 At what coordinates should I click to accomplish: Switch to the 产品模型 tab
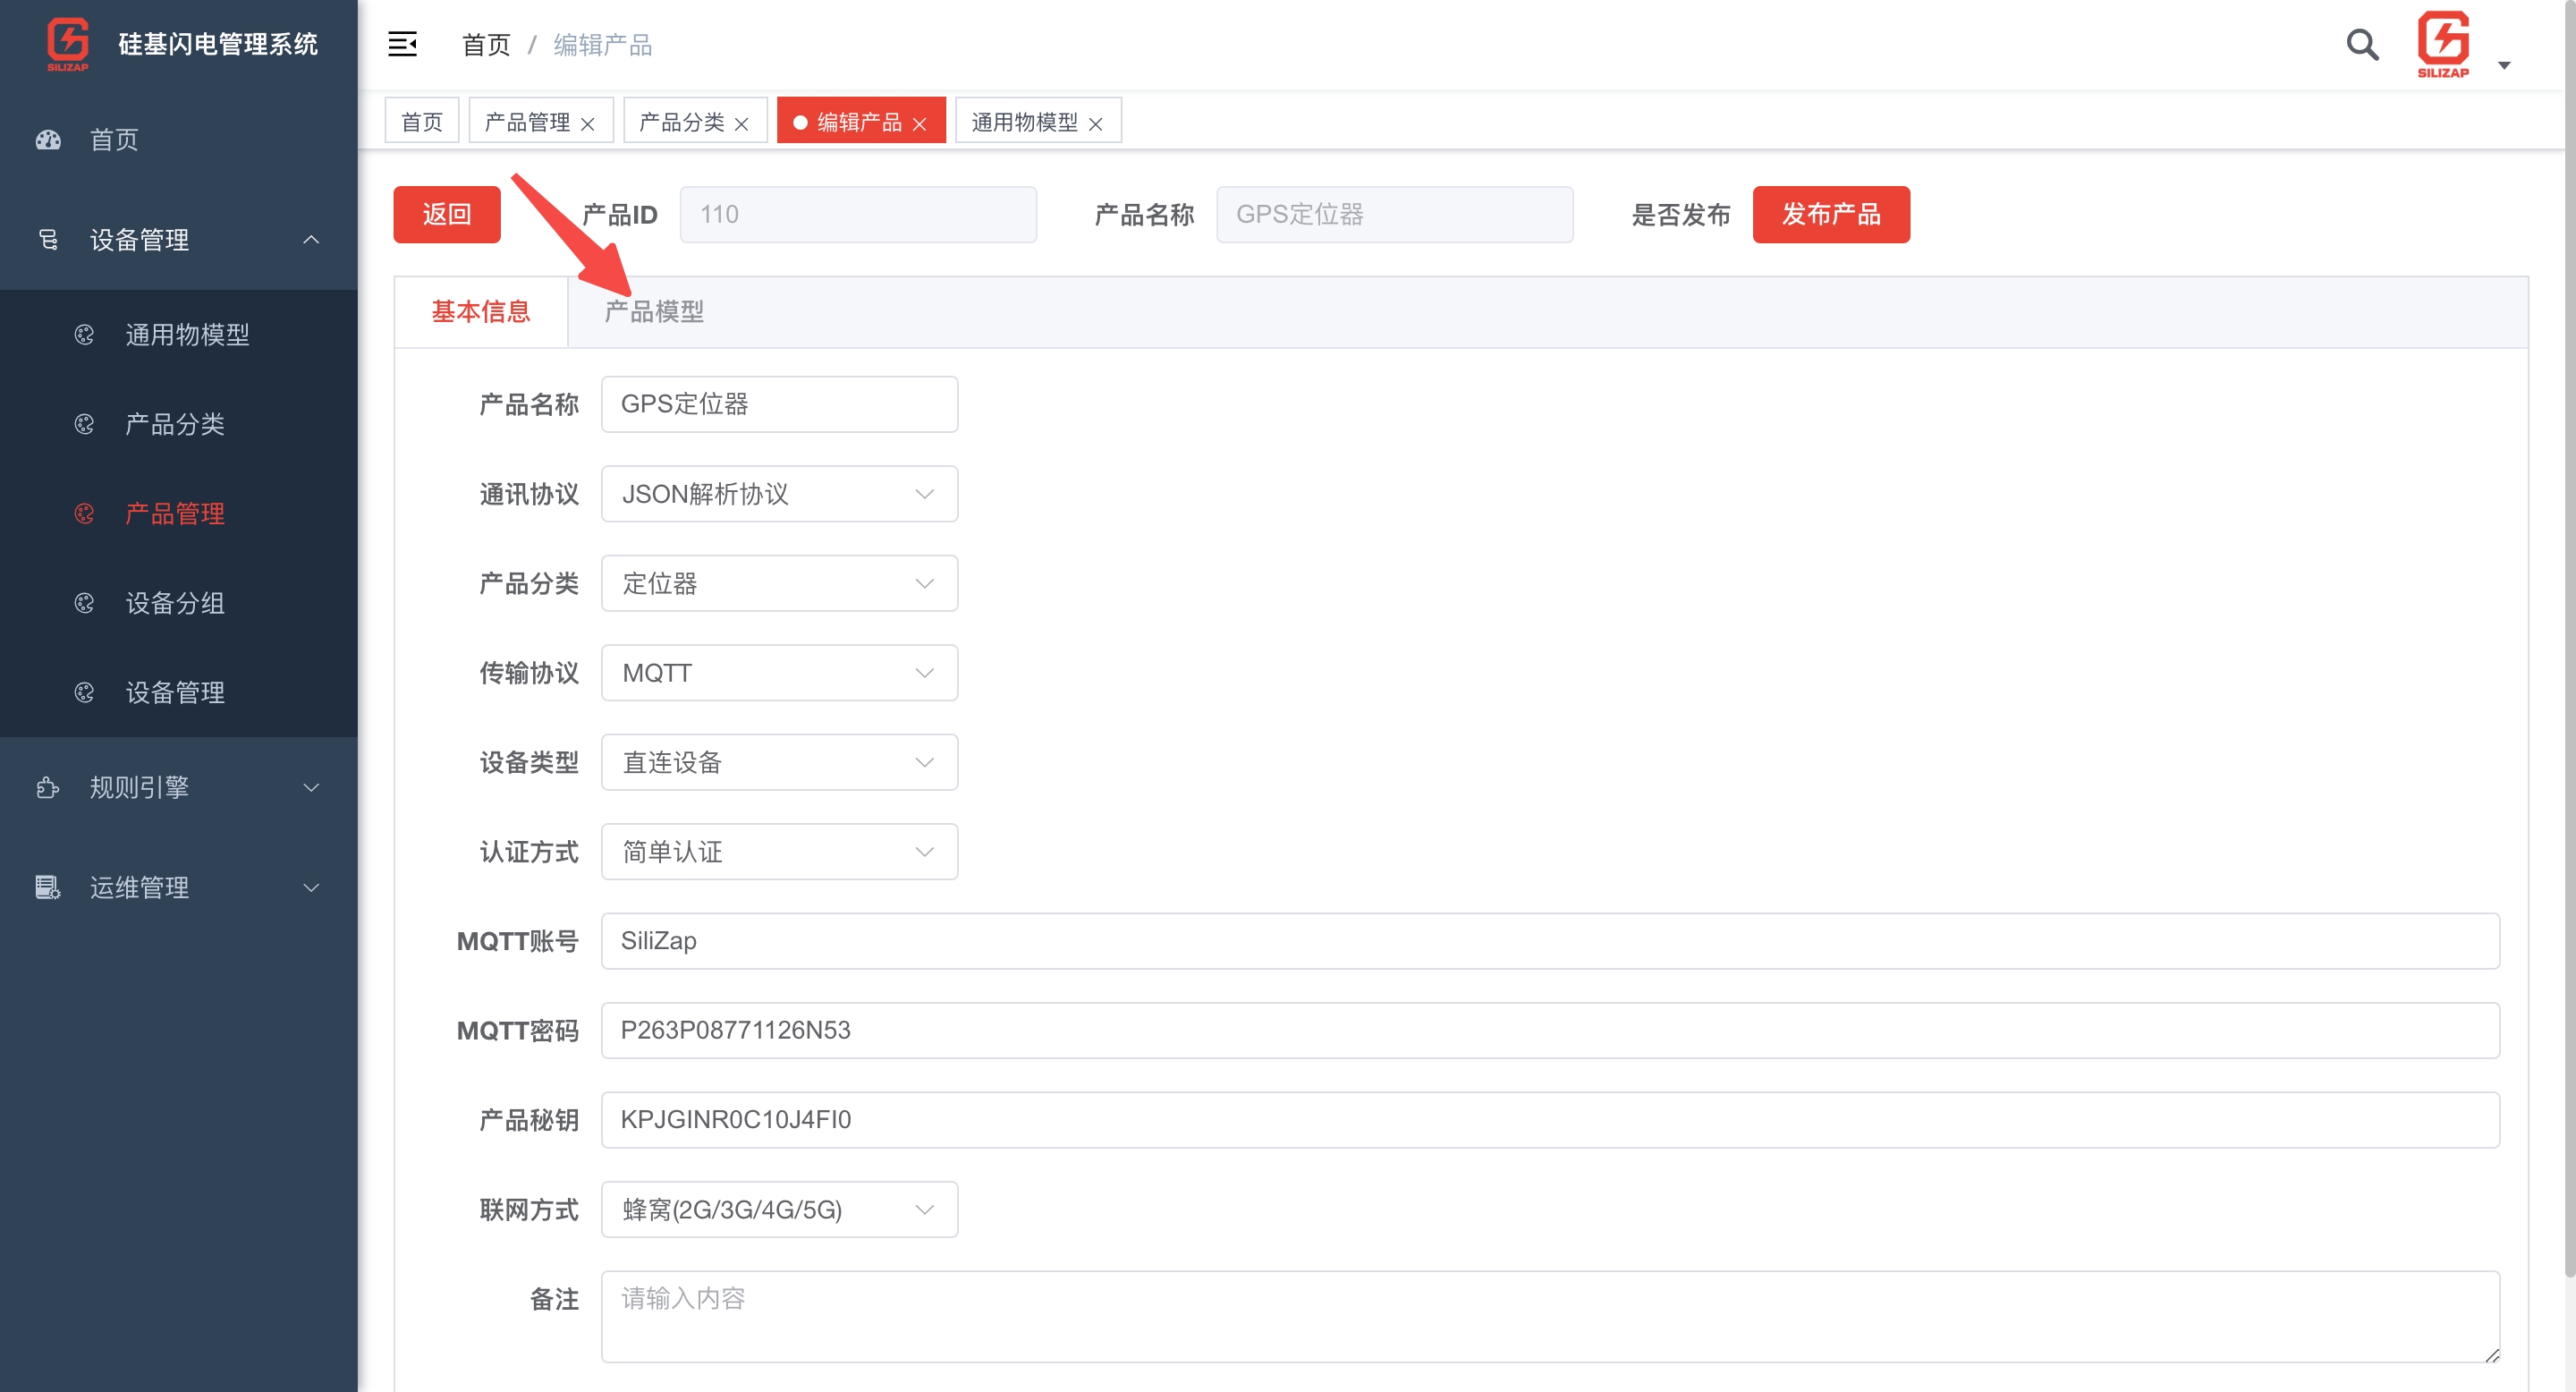pyautogui.click(x=653, y=311)
